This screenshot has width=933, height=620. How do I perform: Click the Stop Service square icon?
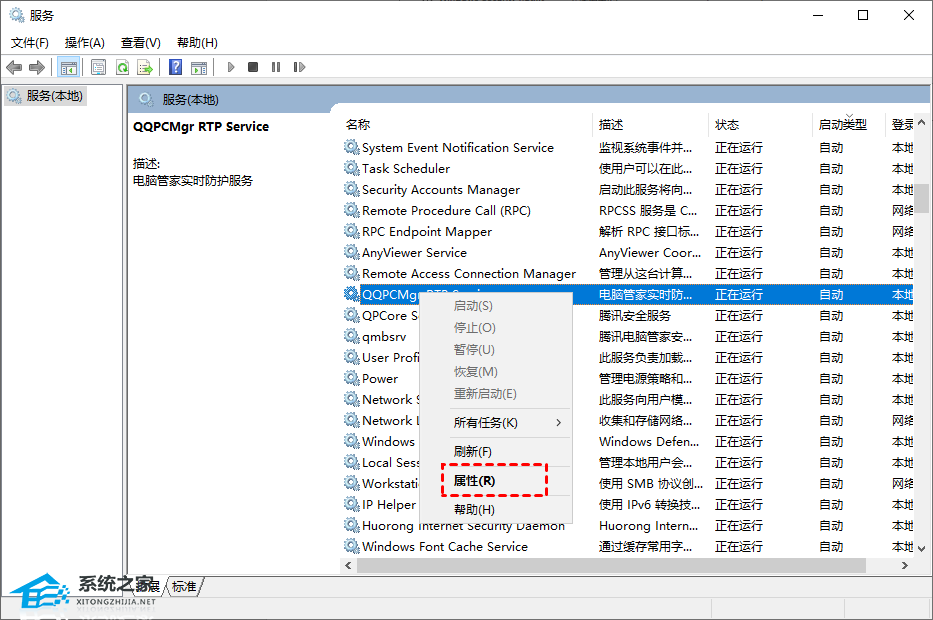tap(253, 67)
